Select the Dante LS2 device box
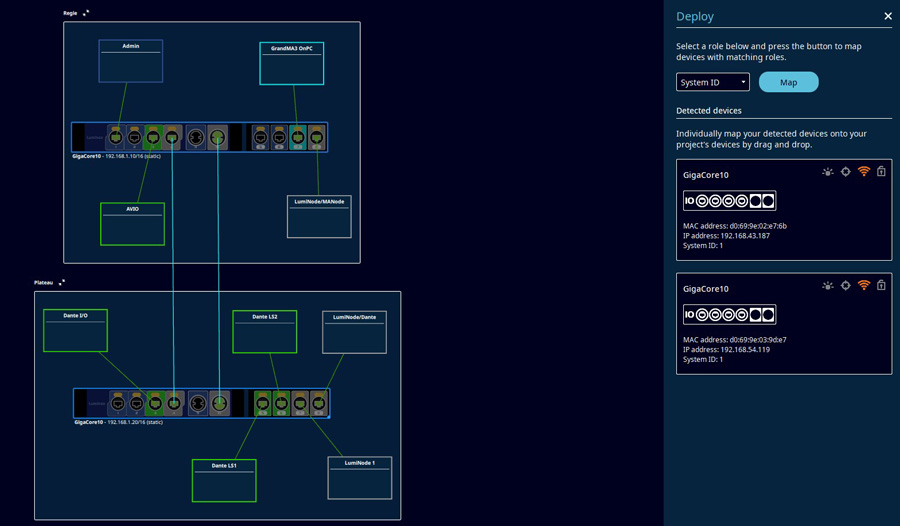 pos(265,332)
